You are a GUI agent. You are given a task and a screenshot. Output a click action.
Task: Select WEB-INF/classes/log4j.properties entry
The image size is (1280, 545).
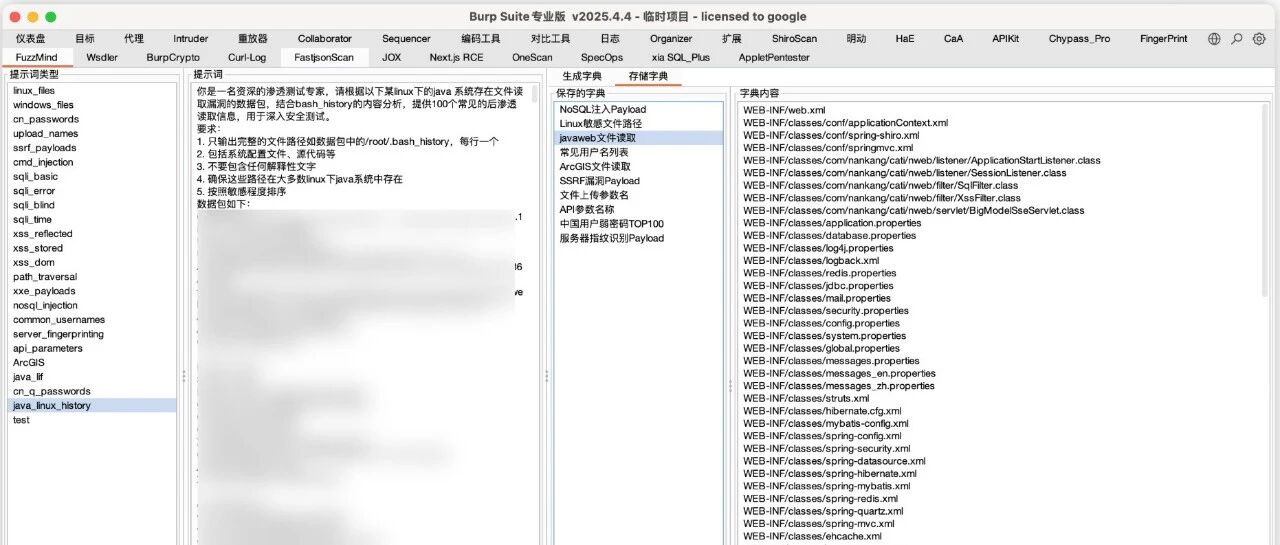(x=819, y=248)
